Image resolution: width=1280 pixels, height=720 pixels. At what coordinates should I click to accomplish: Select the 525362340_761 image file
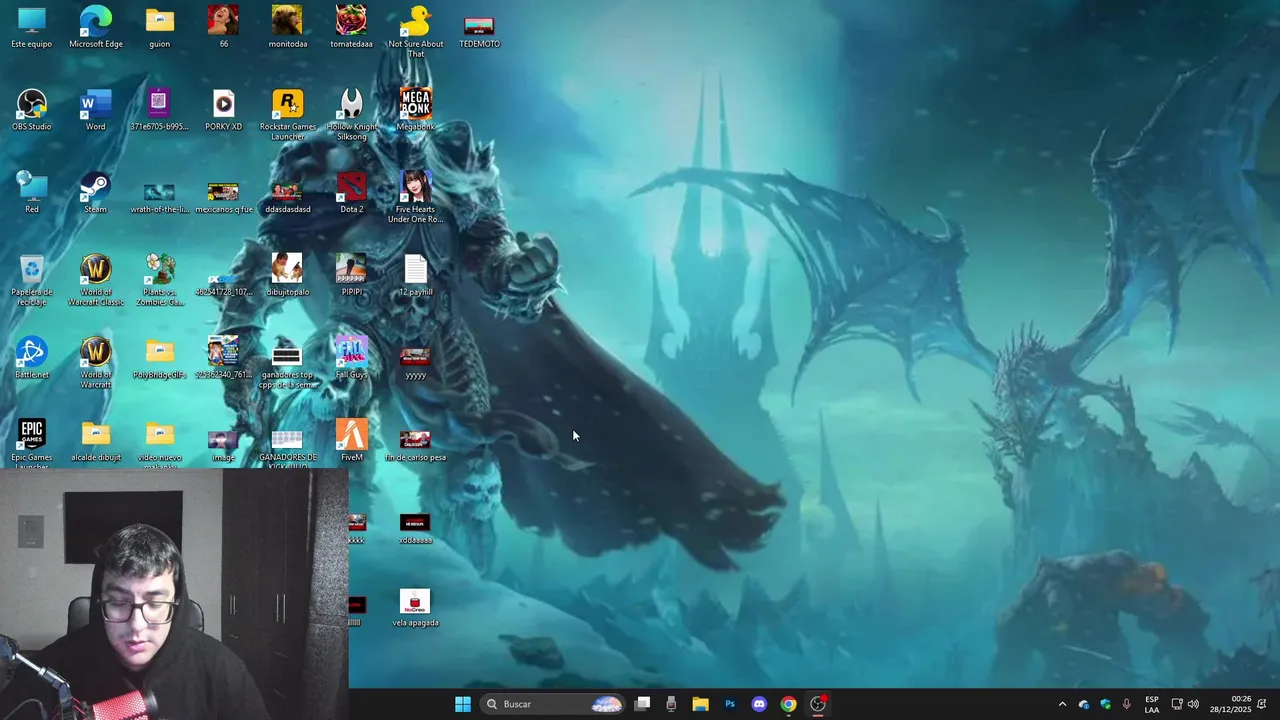tap(223, 358)
